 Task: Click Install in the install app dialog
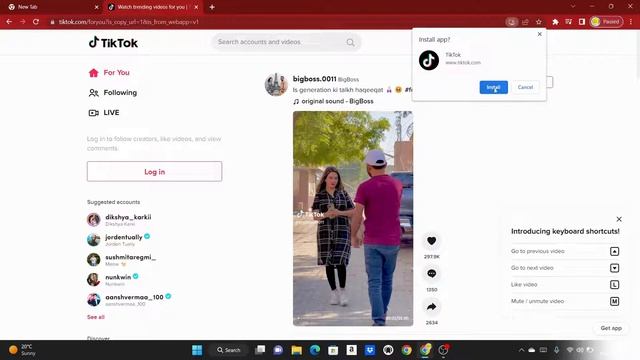pos(493,87)
